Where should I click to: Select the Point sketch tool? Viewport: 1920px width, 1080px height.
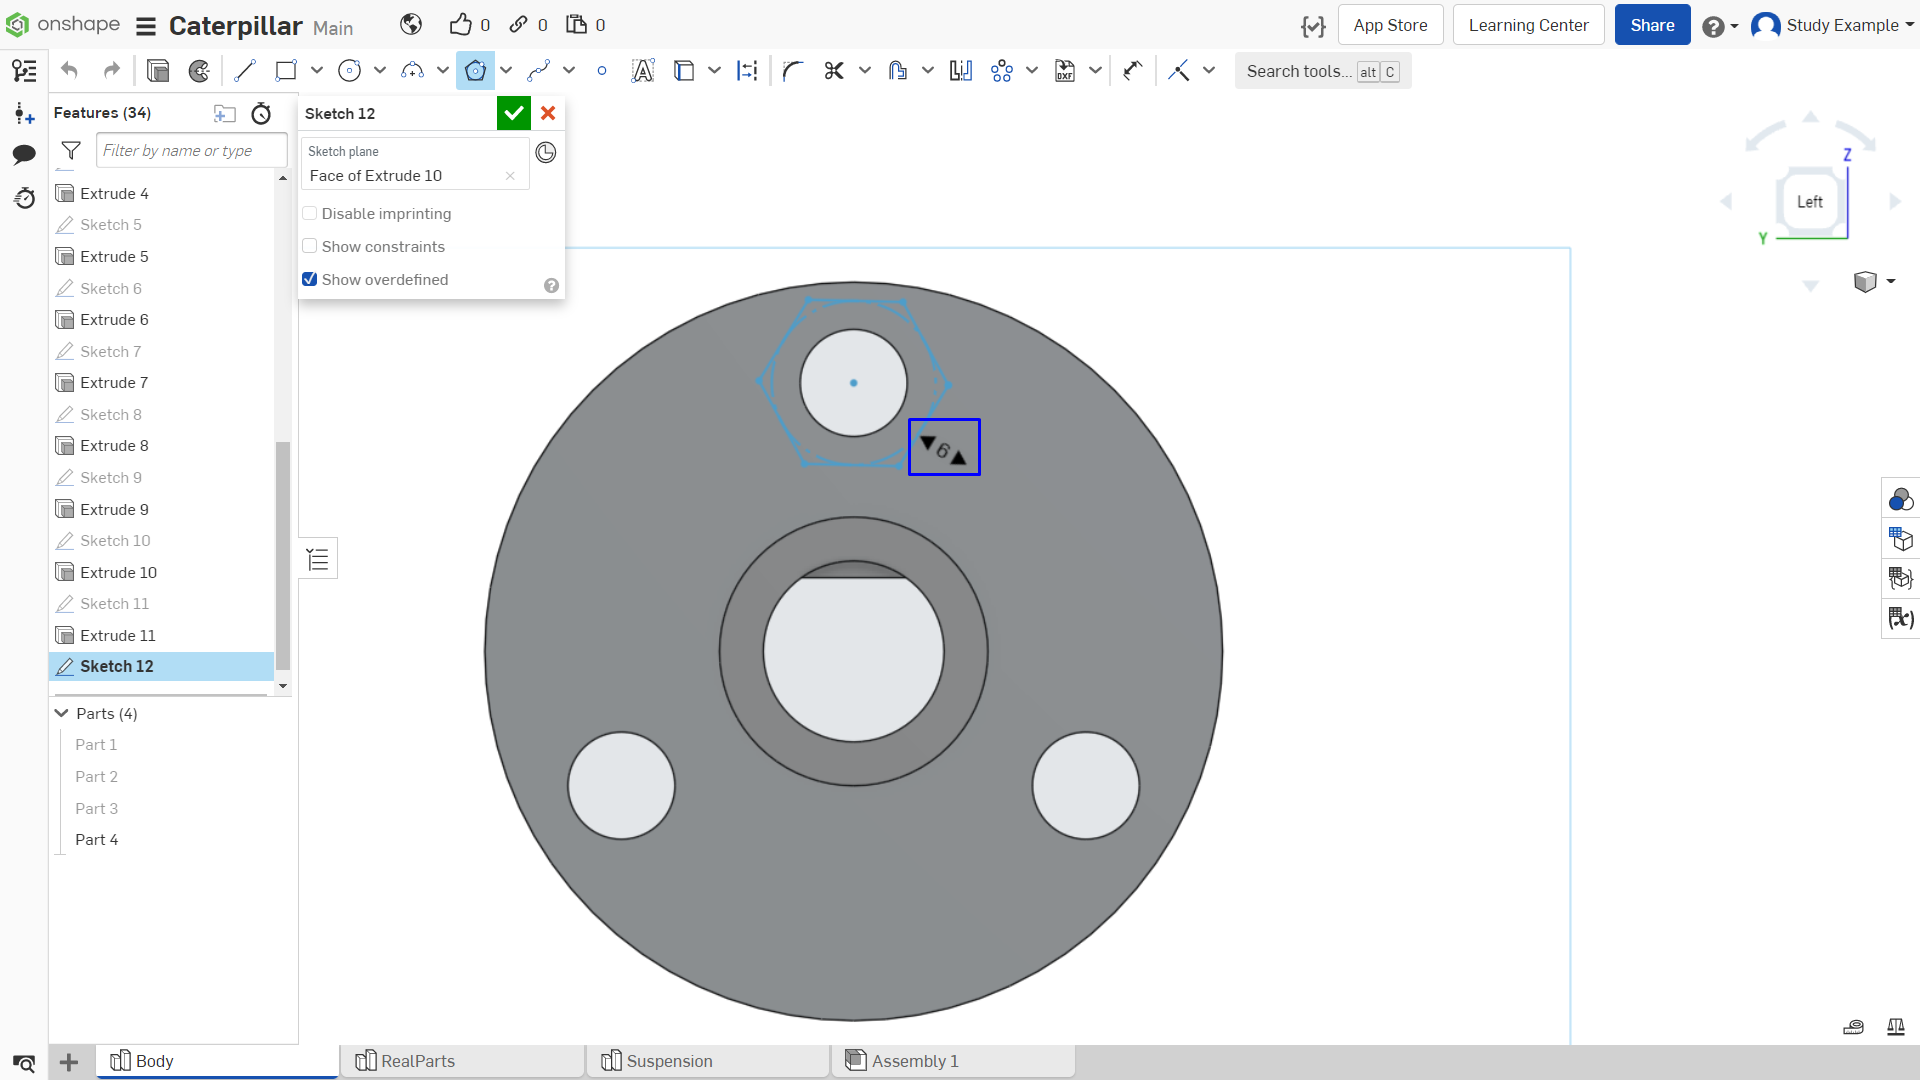pyautogui.click(x=601, y=71)
